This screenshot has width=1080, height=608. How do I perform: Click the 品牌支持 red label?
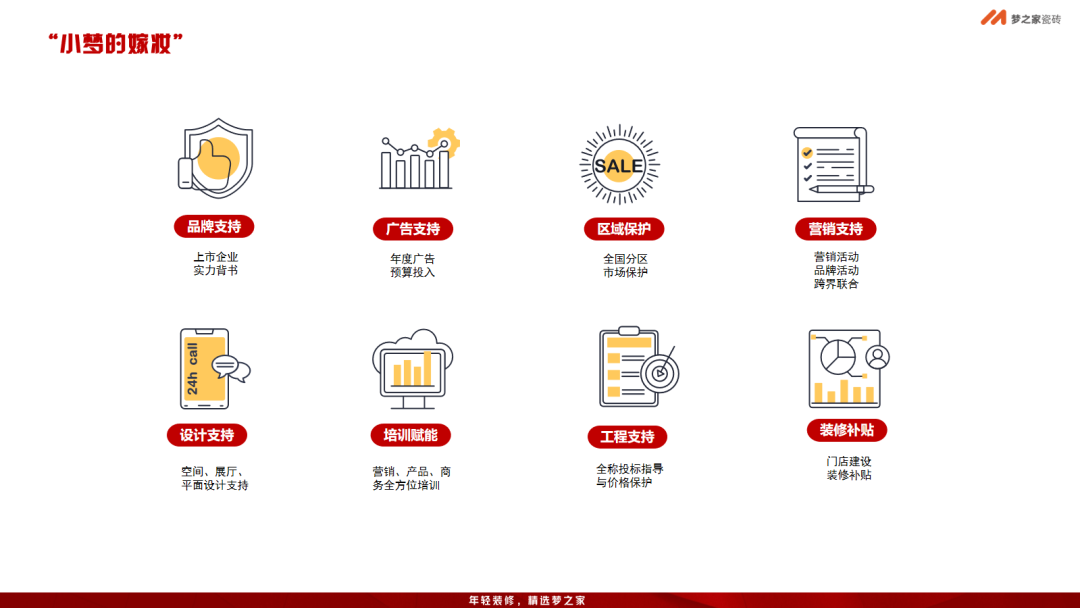point(214,226)
